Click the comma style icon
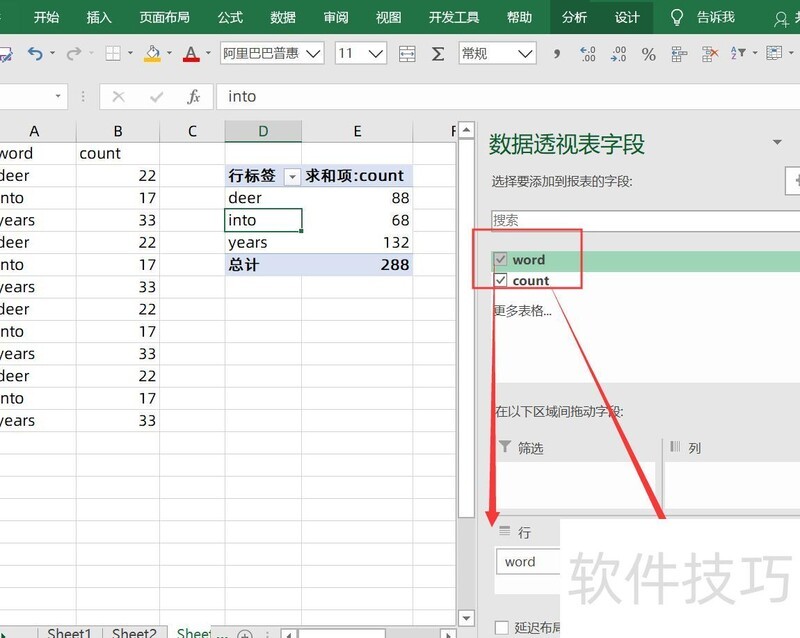Screen dimensions: 800x638 tap(557, 54)
